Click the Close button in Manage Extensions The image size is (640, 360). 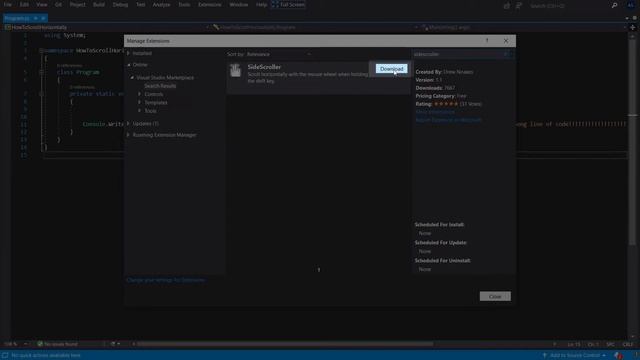click(x=495, y=296)
